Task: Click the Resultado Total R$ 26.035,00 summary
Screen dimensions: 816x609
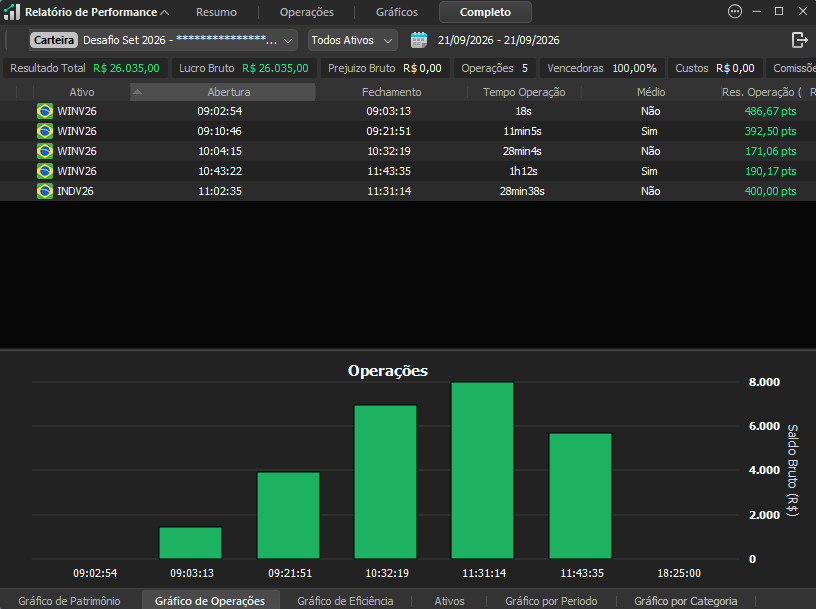Action: coord(85,68)
